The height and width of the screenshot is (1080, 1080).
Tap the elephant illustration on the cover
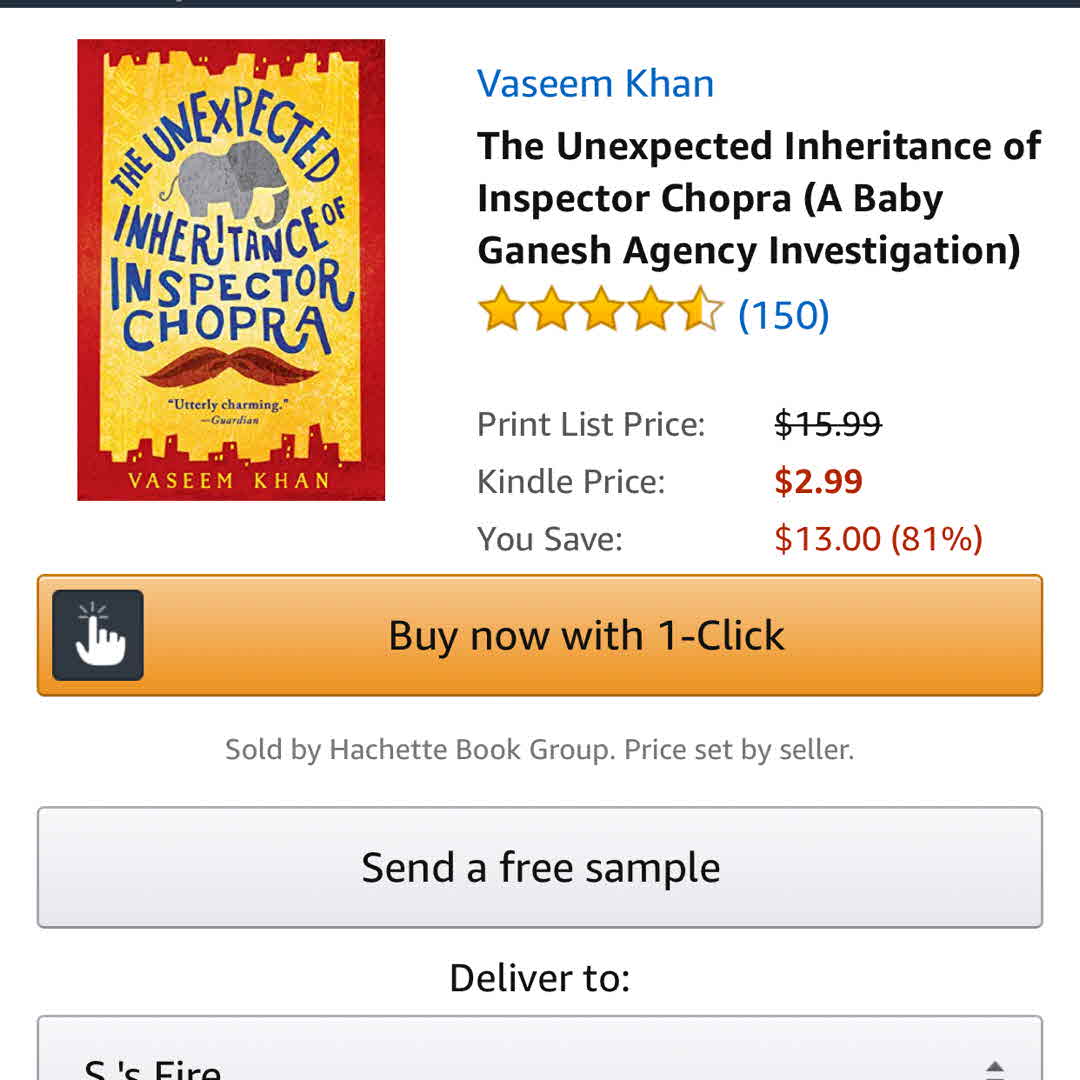pos(236,178)
